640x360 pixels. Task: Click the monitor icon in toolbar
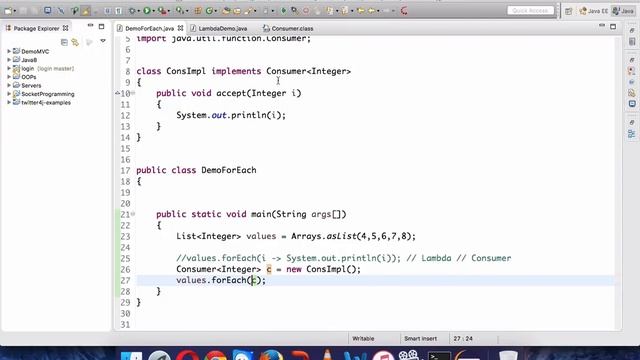tap(48, 11)
